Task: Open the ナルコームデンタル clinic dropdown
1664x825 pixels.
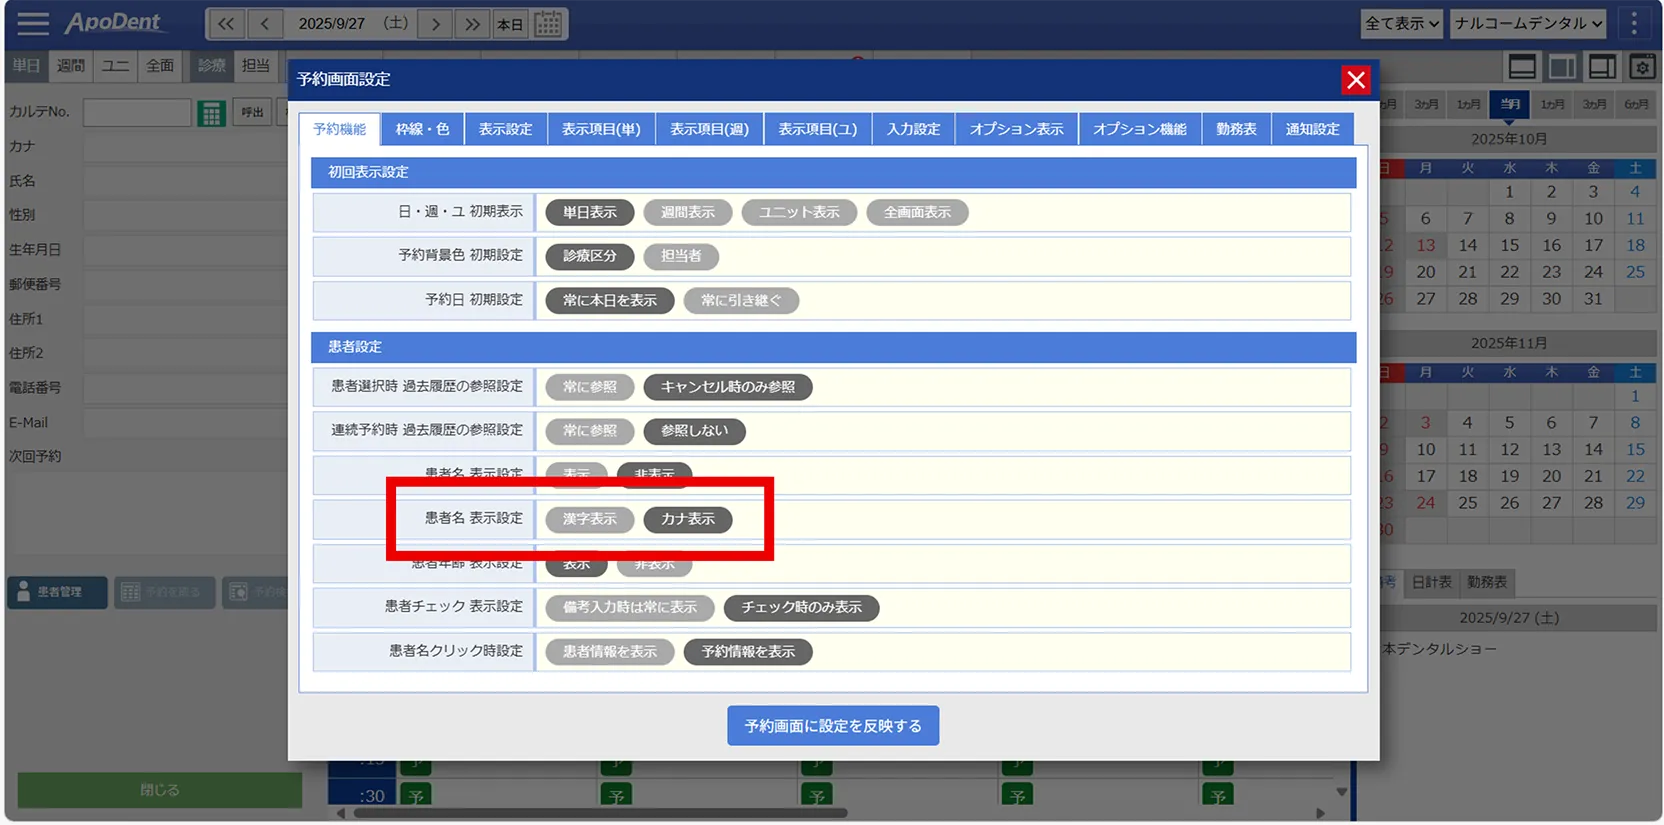Action: (1527, 23)
